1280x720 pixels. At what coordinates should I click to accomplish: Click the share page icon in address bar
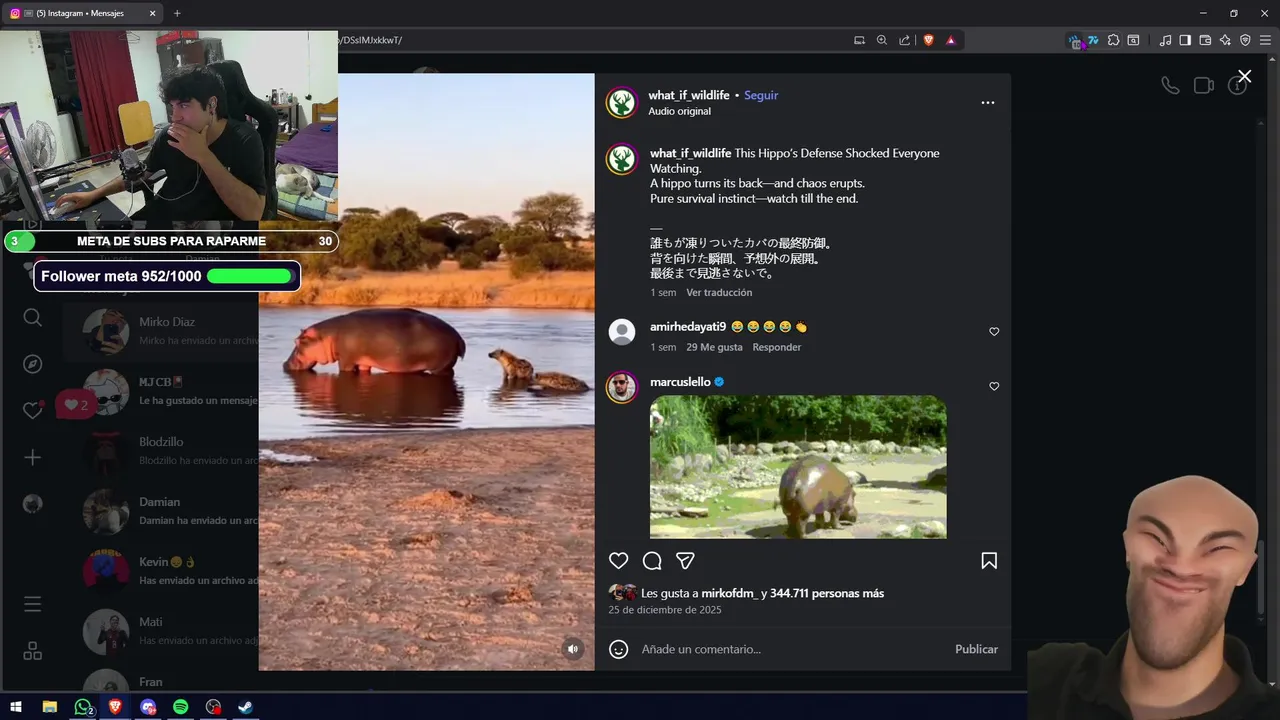coord(904,40)
